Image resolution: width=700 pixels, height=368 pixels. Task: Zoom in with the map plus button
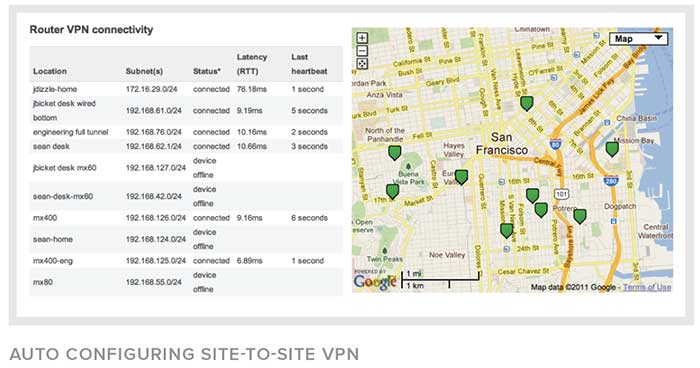pos(362,38)
